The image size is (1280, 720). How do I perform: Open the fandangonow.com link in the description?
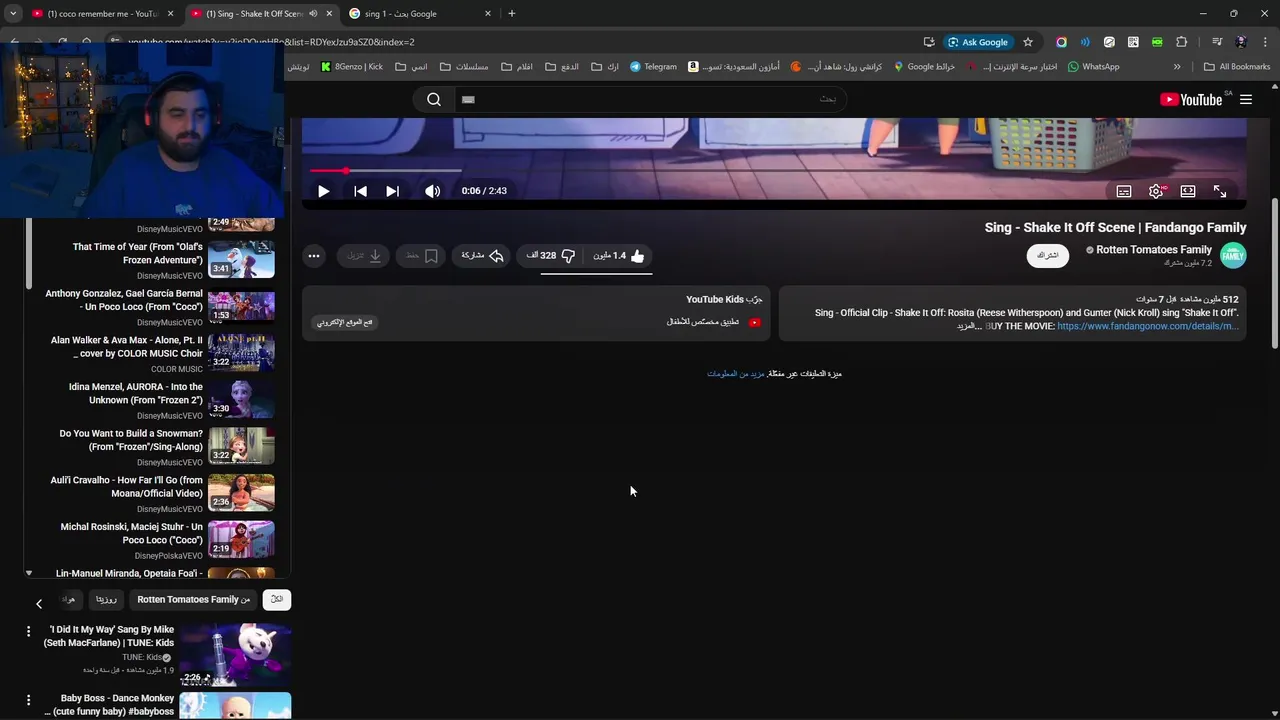click(x=1148, y=326)
